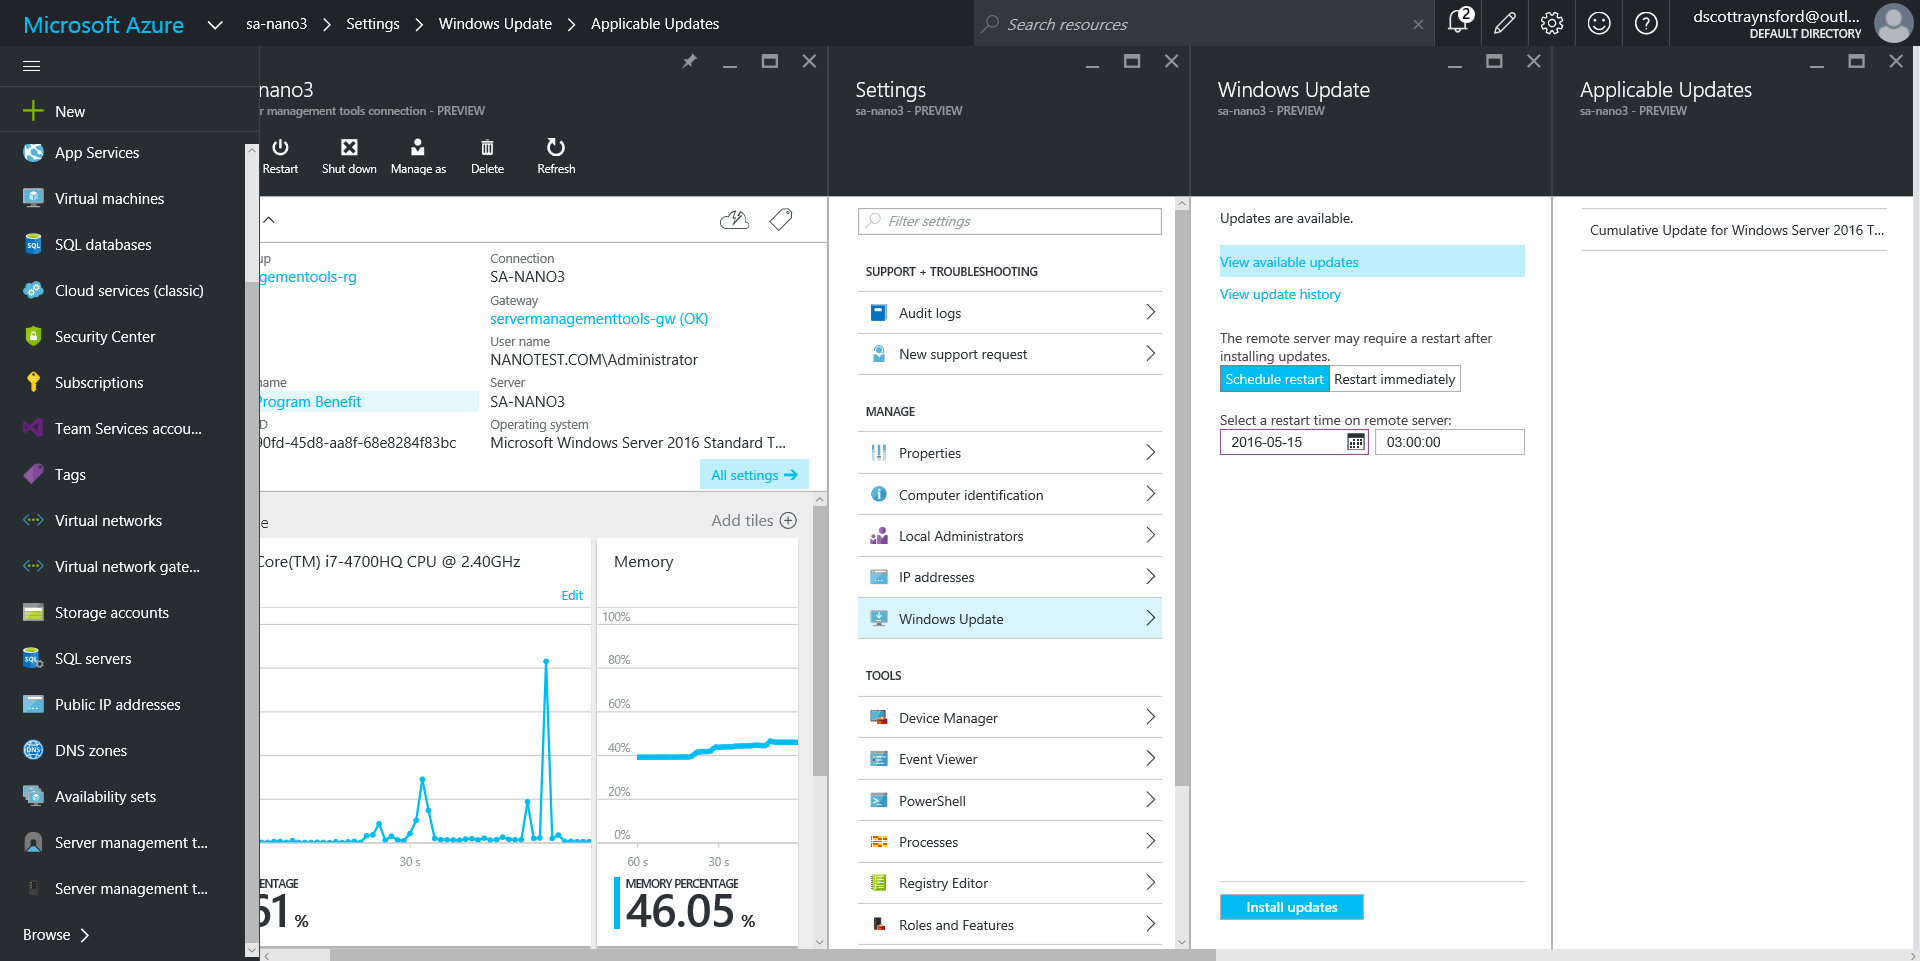The image size is (1920, 961).
Task: Click the PowerShell icon
Action: [x=879, y=800]
